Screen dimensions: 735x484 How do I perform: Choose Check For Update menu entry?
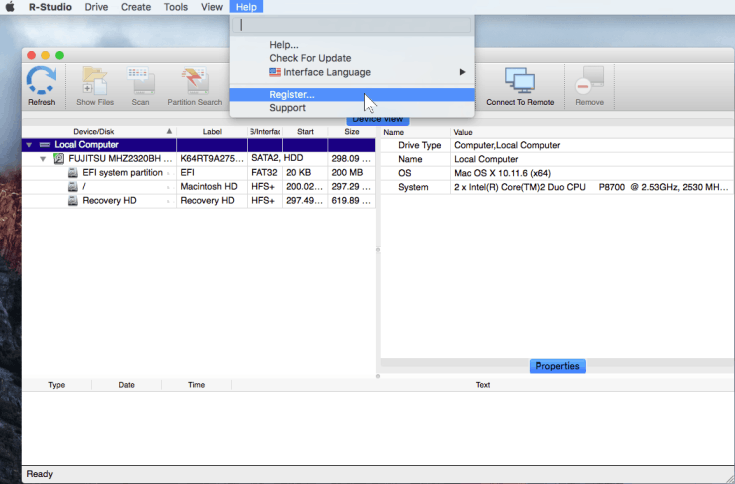pos(310,58)
